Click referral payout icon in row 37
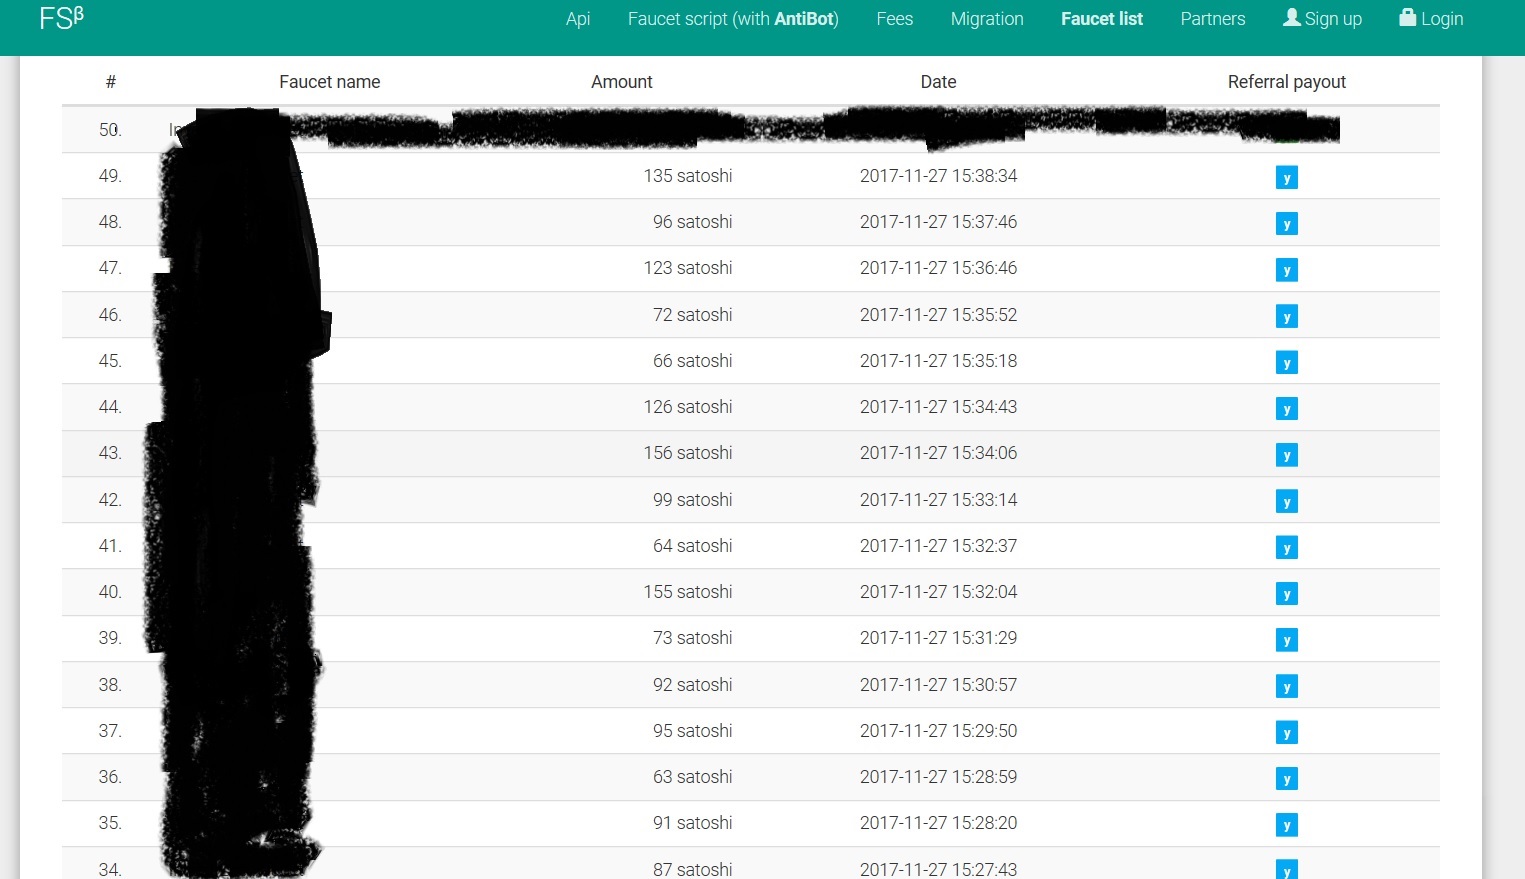1525x879 pixels. (1287, 733)
